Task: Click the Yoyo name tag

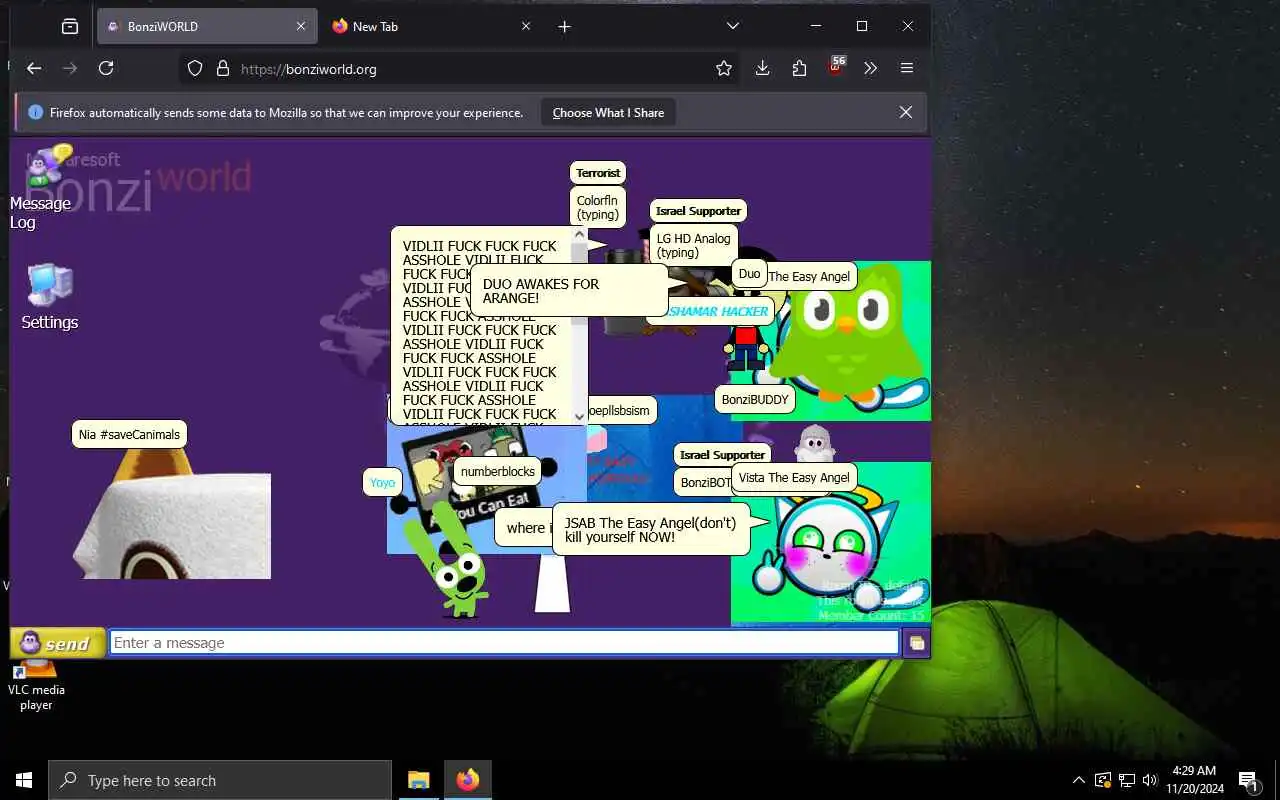Action: tap(382, 482)
